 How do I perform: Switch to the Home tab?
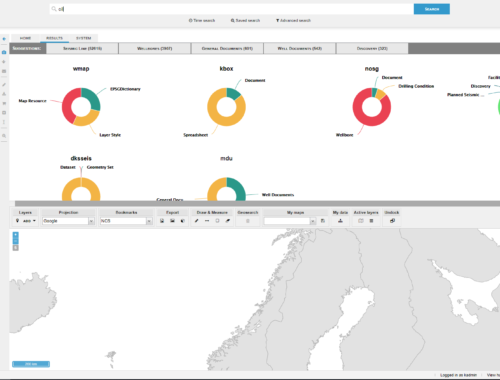[x=25, y=38]
